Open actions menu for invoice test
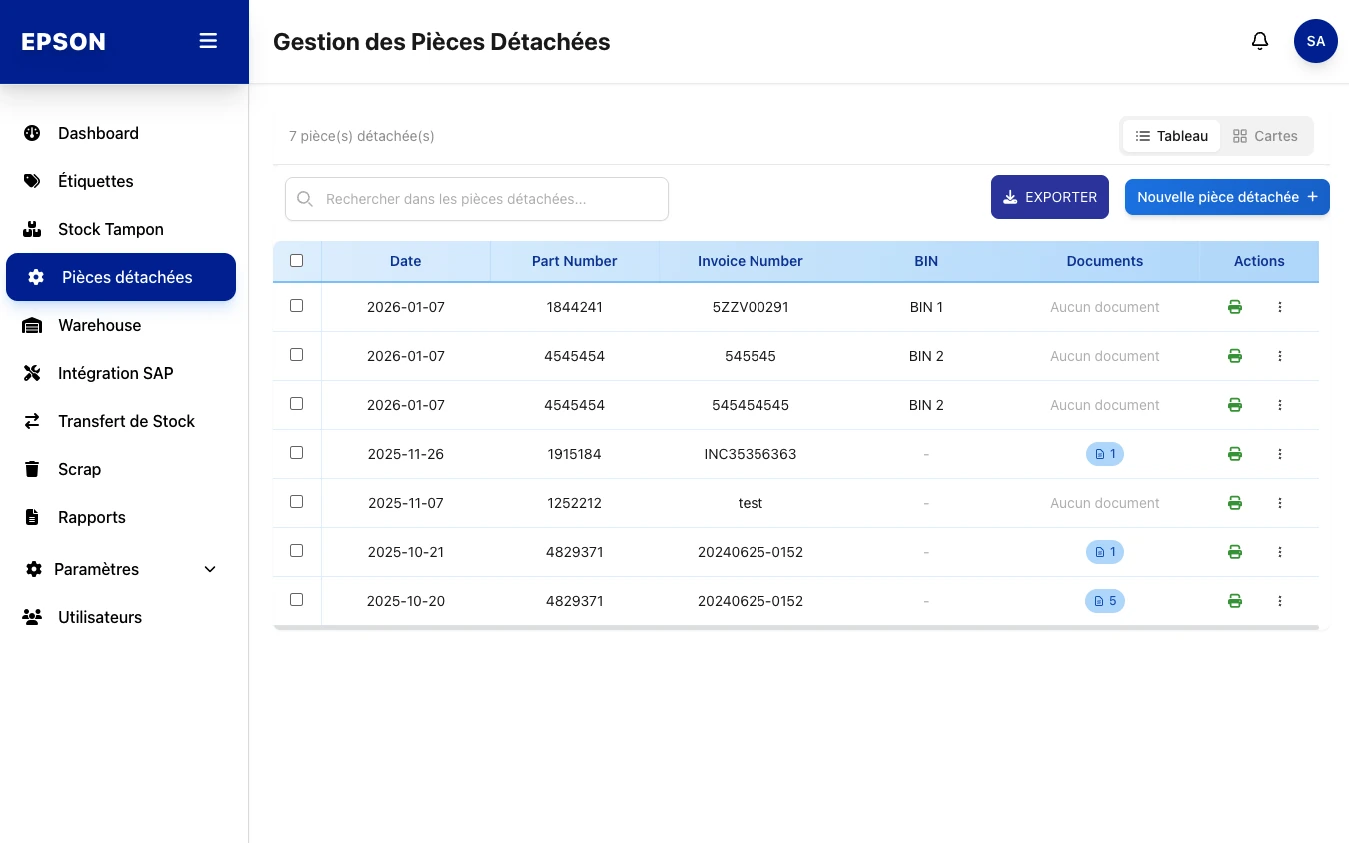Image resolution: width=1349 pixels, height=843 pixels. pyautogui.click(x=1280, y=503)
